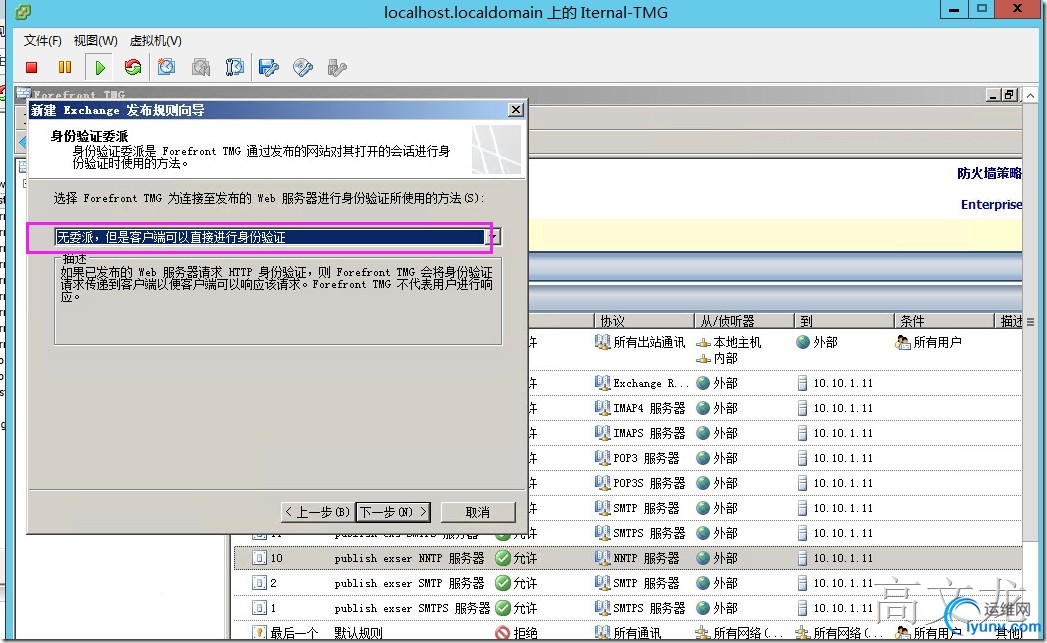Cancel the wizard with 取消
Viewport: 1047px width, 643px height.
[x=477, y=512]
